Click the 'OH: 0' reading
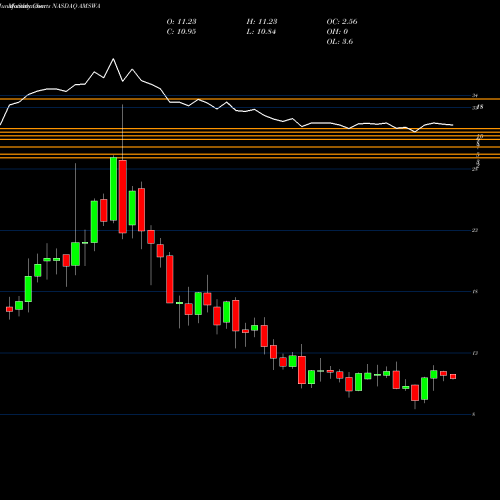Viewport: 500px width, 500px height. click(337, 32)
